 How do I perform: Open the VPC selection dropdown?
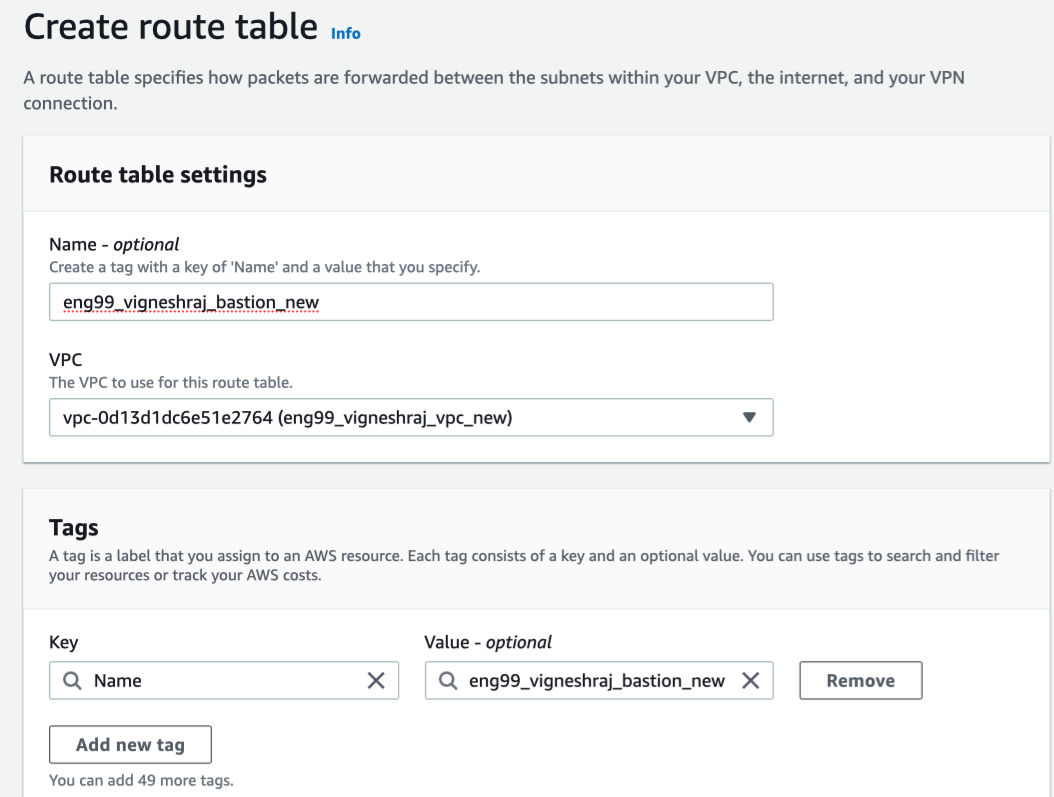point(410,418)
